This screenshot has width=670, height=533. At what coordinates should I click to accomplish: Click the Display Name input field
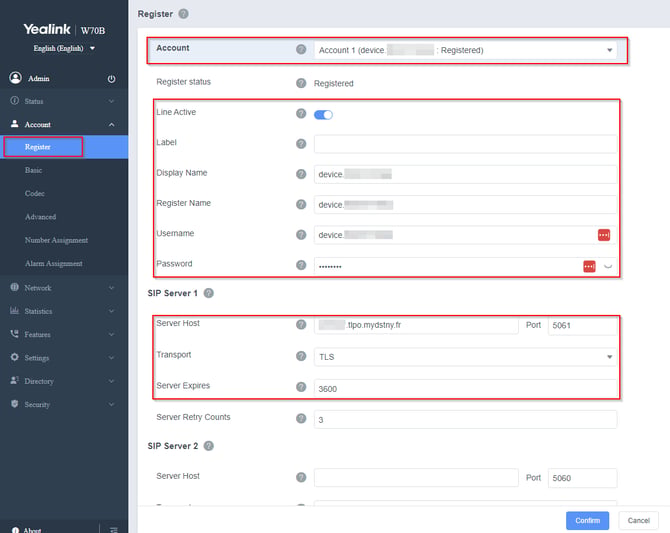click(465, 174)
